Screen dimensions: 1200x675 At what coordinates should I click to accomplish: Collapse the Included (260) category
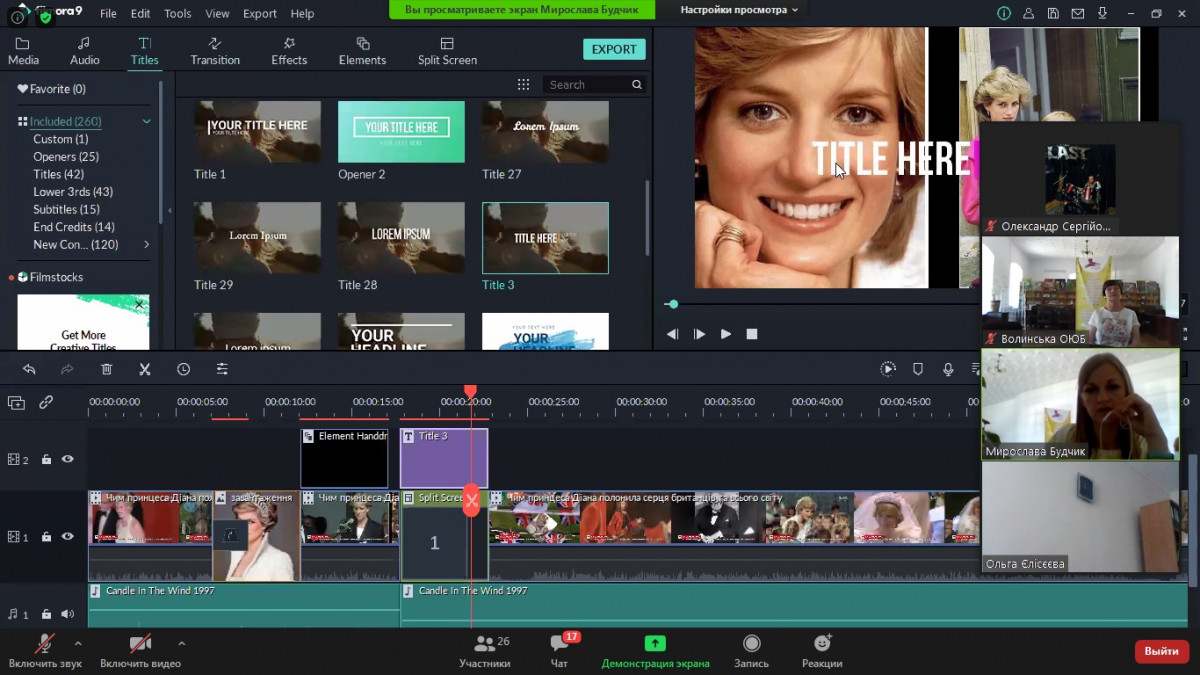tap(146, 122)
